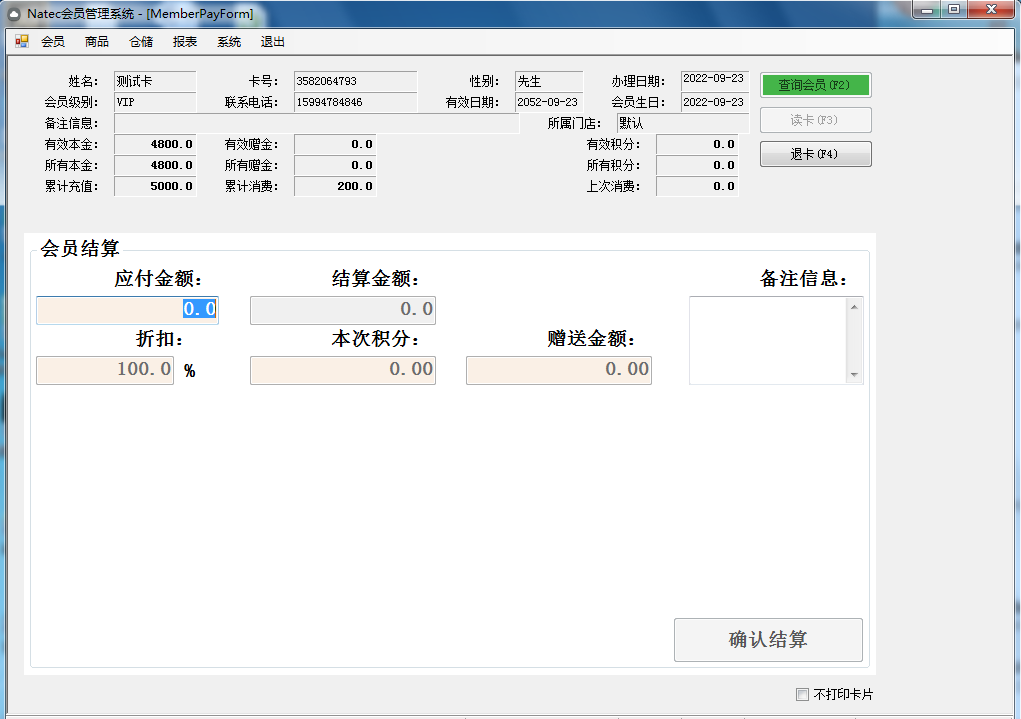The image size is (1021, 719).
Task: Click the green 查询会员 (F2) button
Action: pos(815,85)
